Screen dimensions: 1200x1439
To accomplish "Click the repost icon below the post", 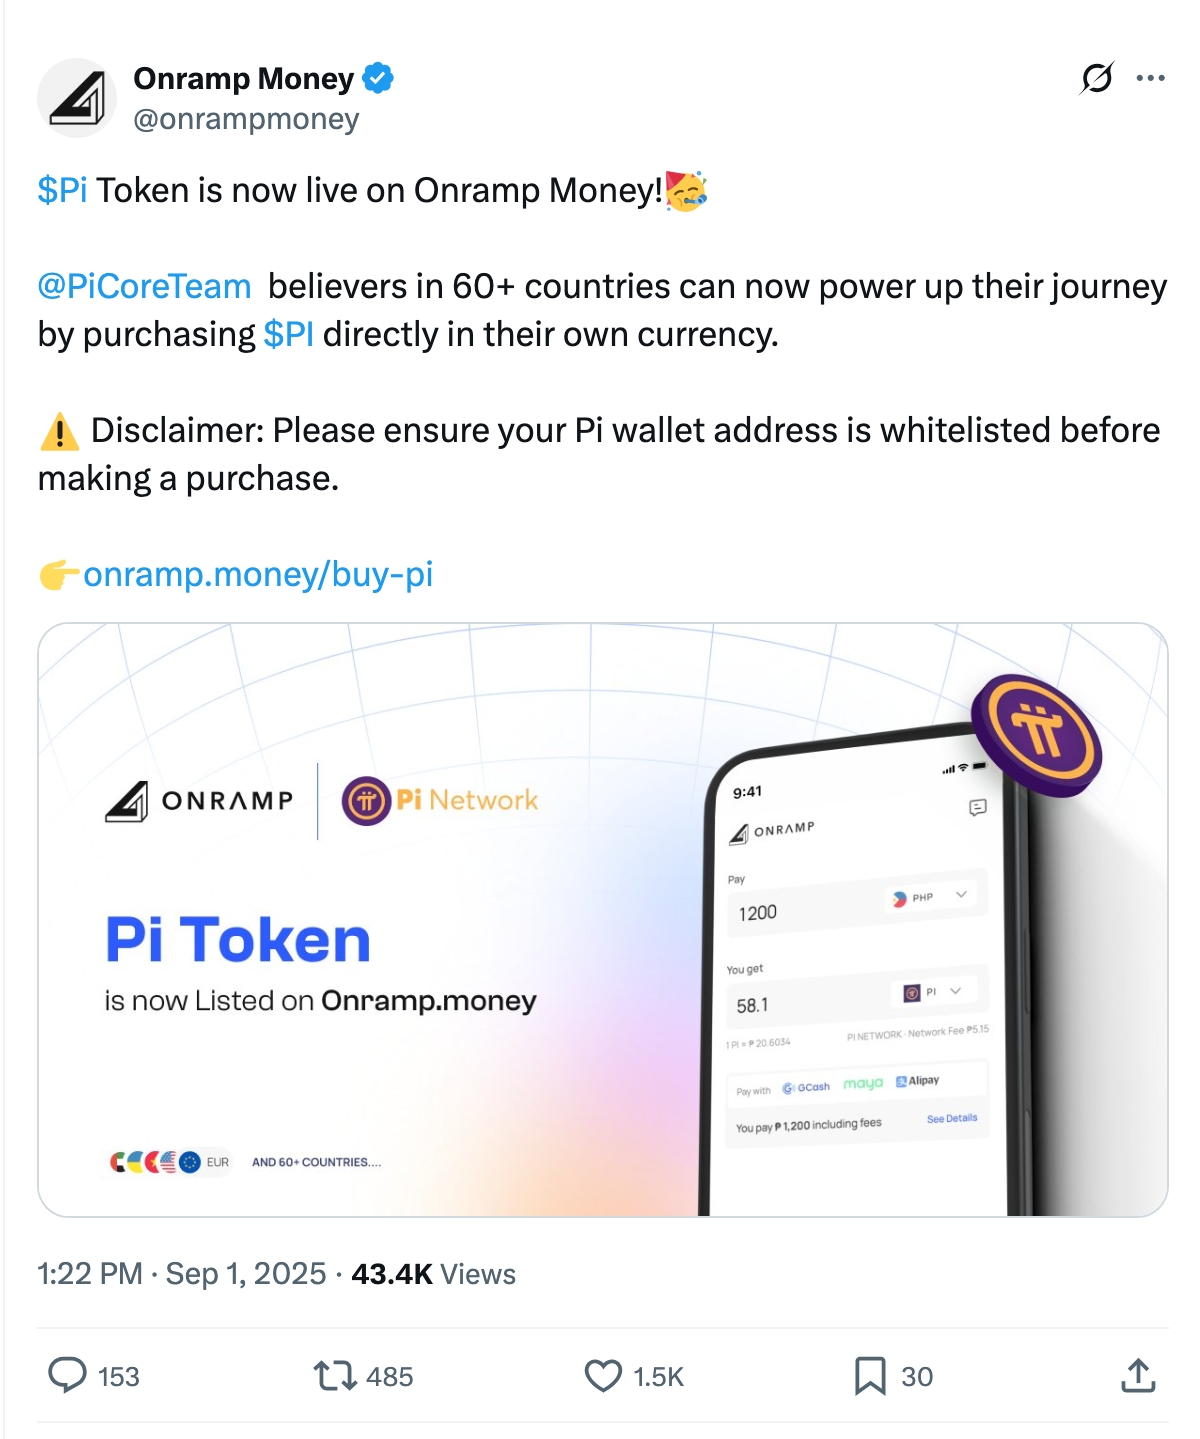I will point(335,1377).
